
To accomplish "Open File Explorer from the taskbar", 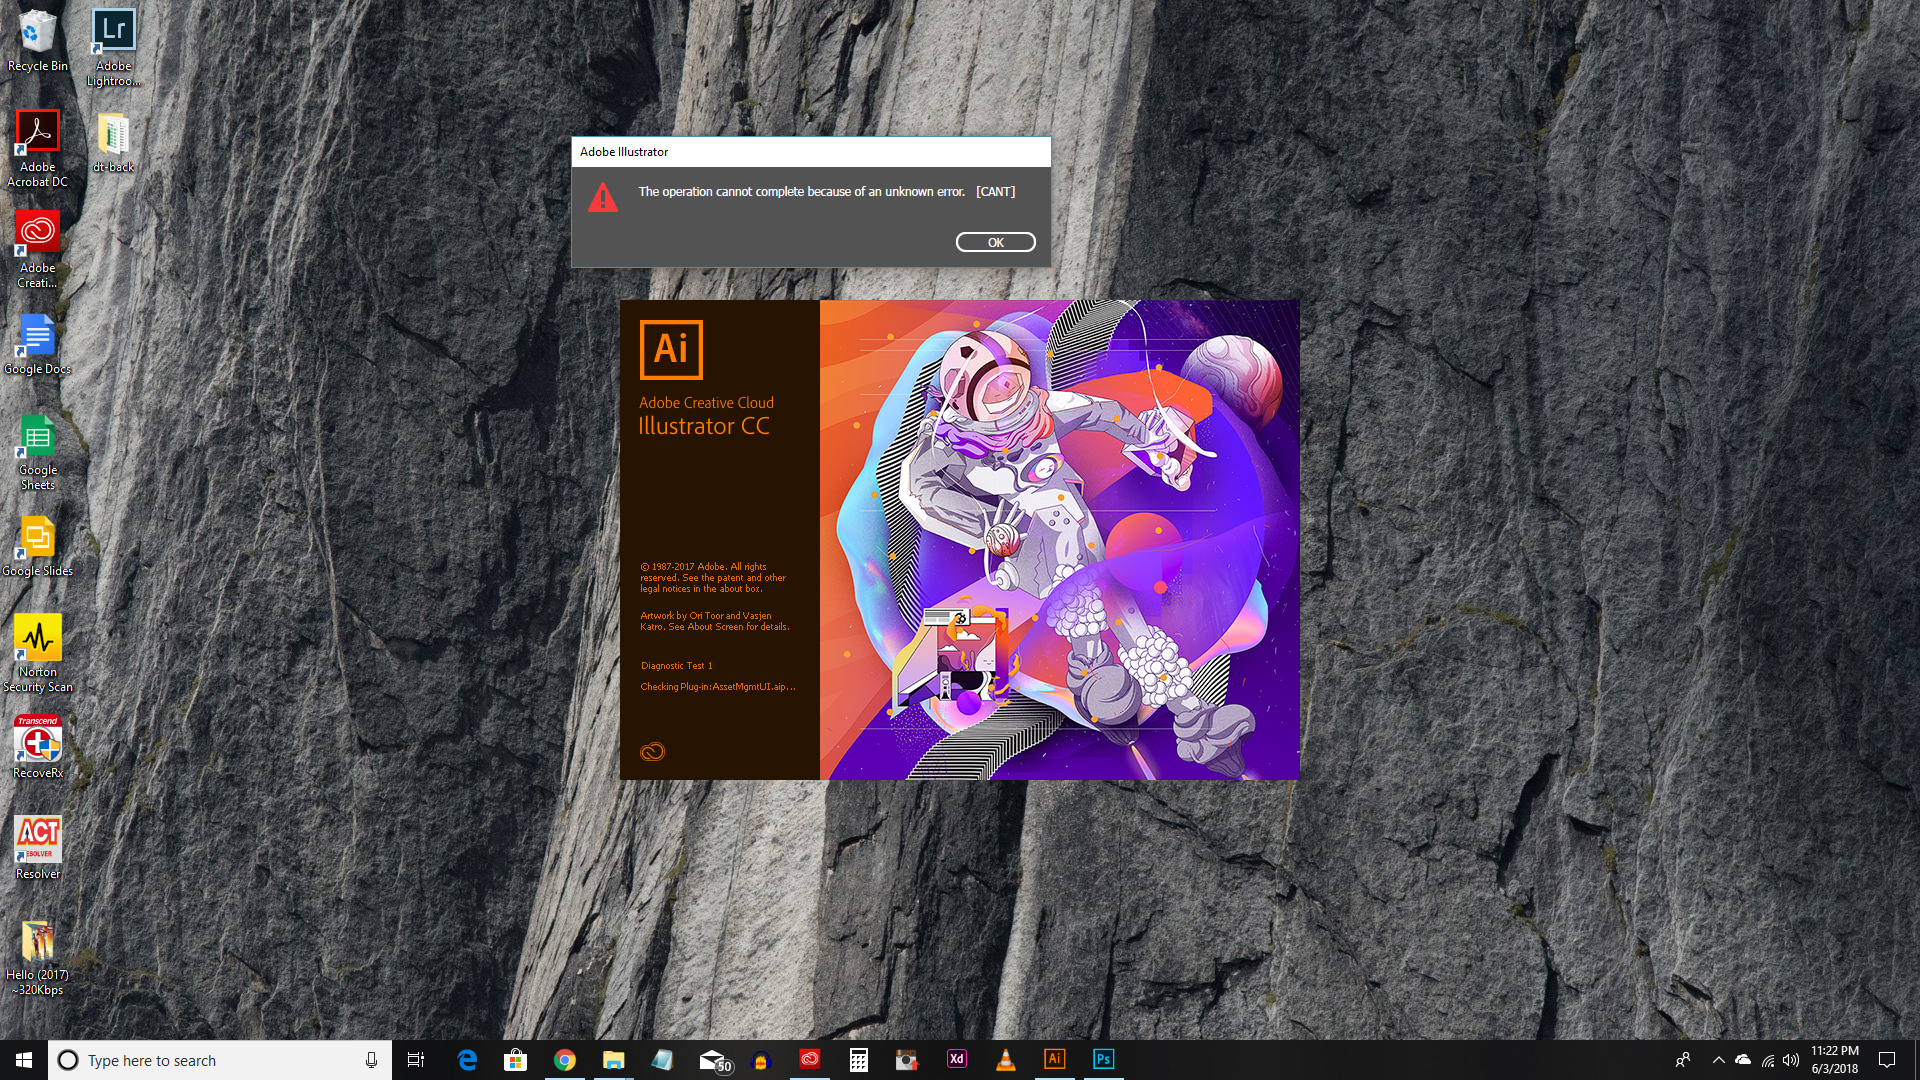I will [x=613, y=1060].
